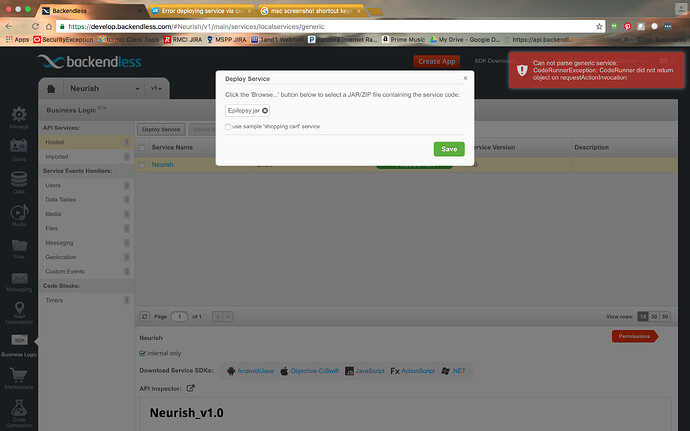The width and height of the screenshot is (690, 431).
Task: Open the v1 version dropdown
Action: (156, 88)
